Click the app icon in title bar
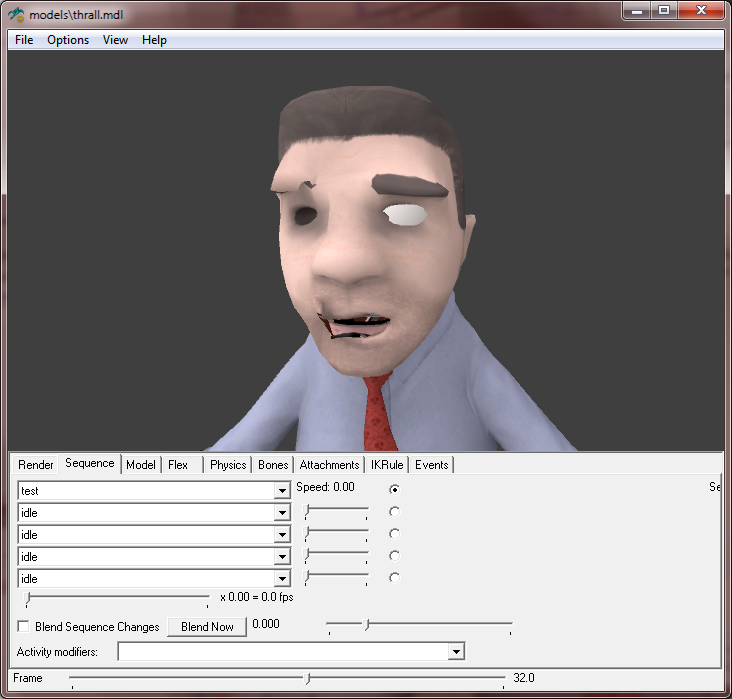 pyautogui.click(x=16, y=14)
